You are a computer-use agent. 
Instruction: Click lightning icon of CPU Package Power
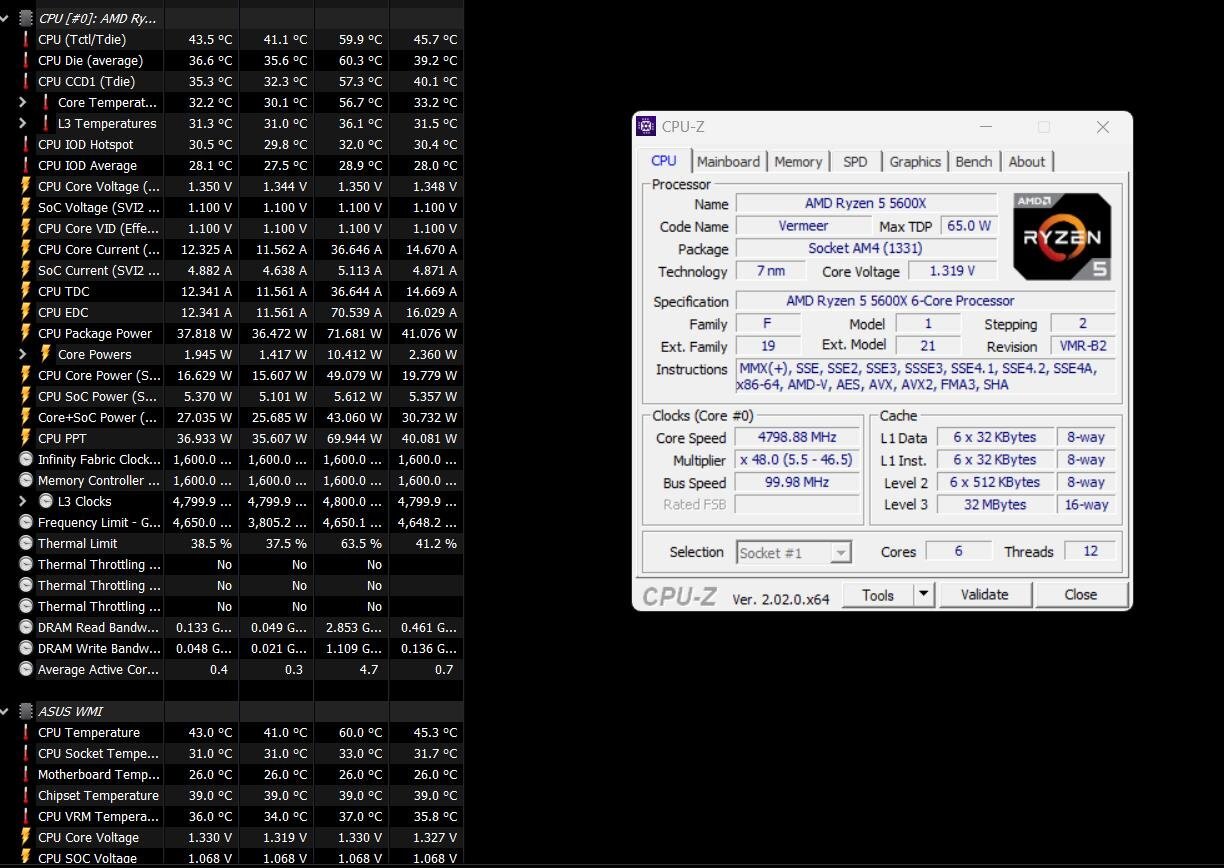[x=26, y=333]
